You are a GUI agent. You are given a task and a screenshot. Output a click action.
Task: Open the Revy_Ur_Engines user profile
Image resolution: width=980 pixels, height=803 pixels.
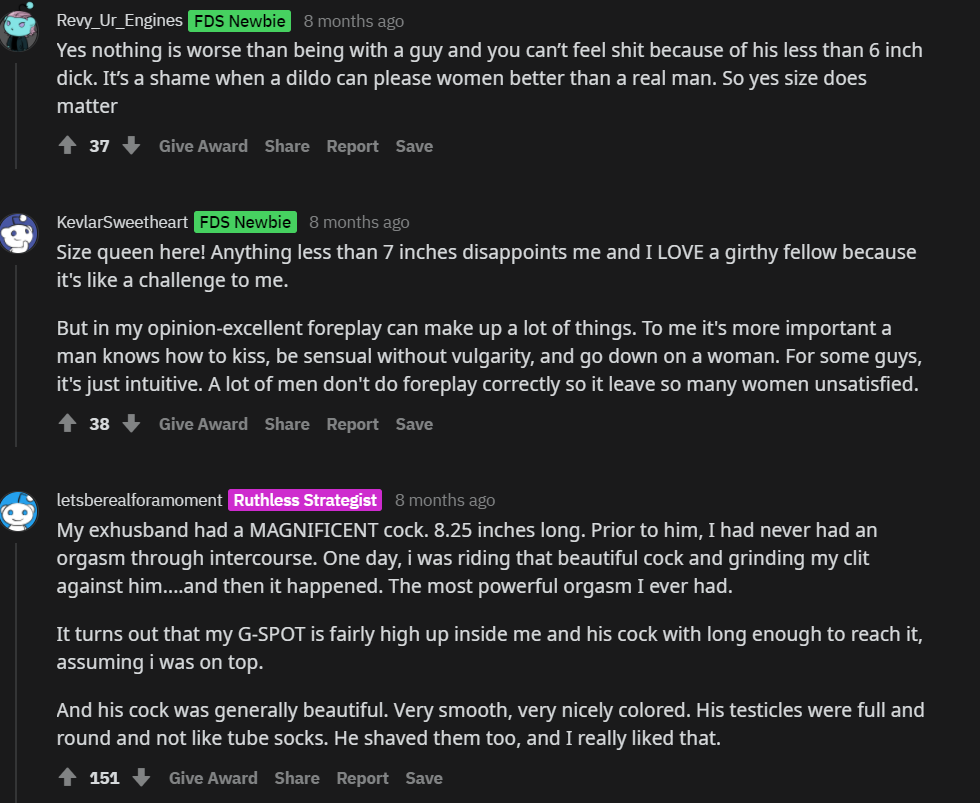click(x=119, y=20)
